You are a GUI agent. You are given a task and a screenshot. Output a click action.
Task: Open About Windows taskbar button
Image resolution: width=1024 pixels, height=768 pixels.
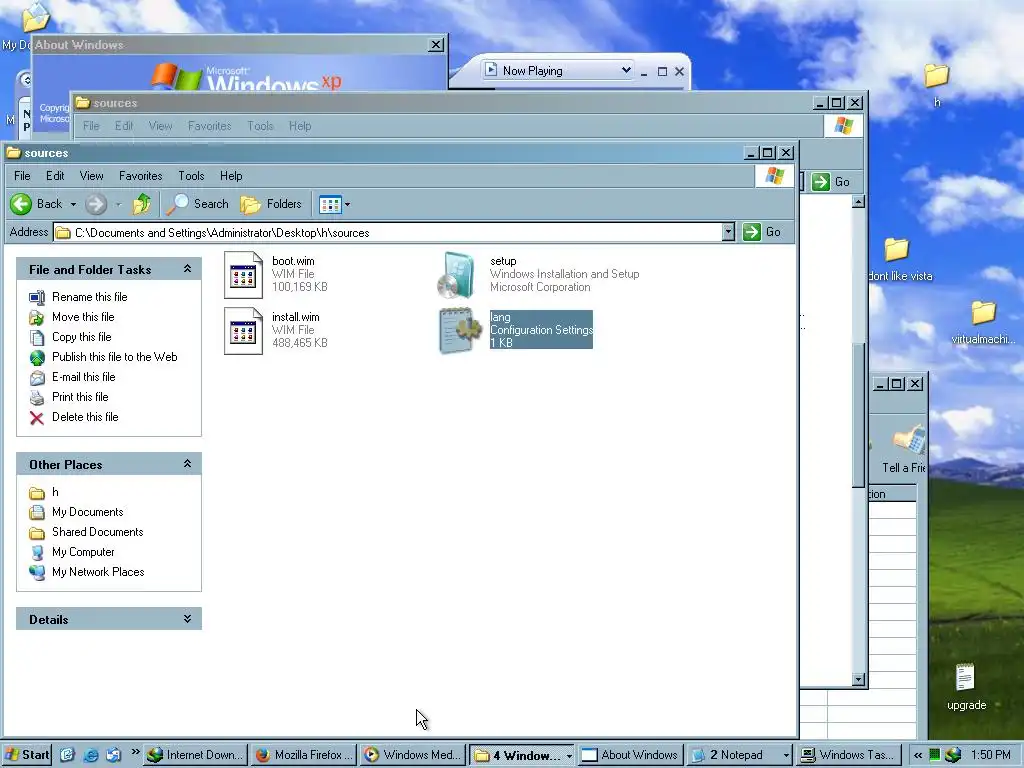[x=630, y=756]
